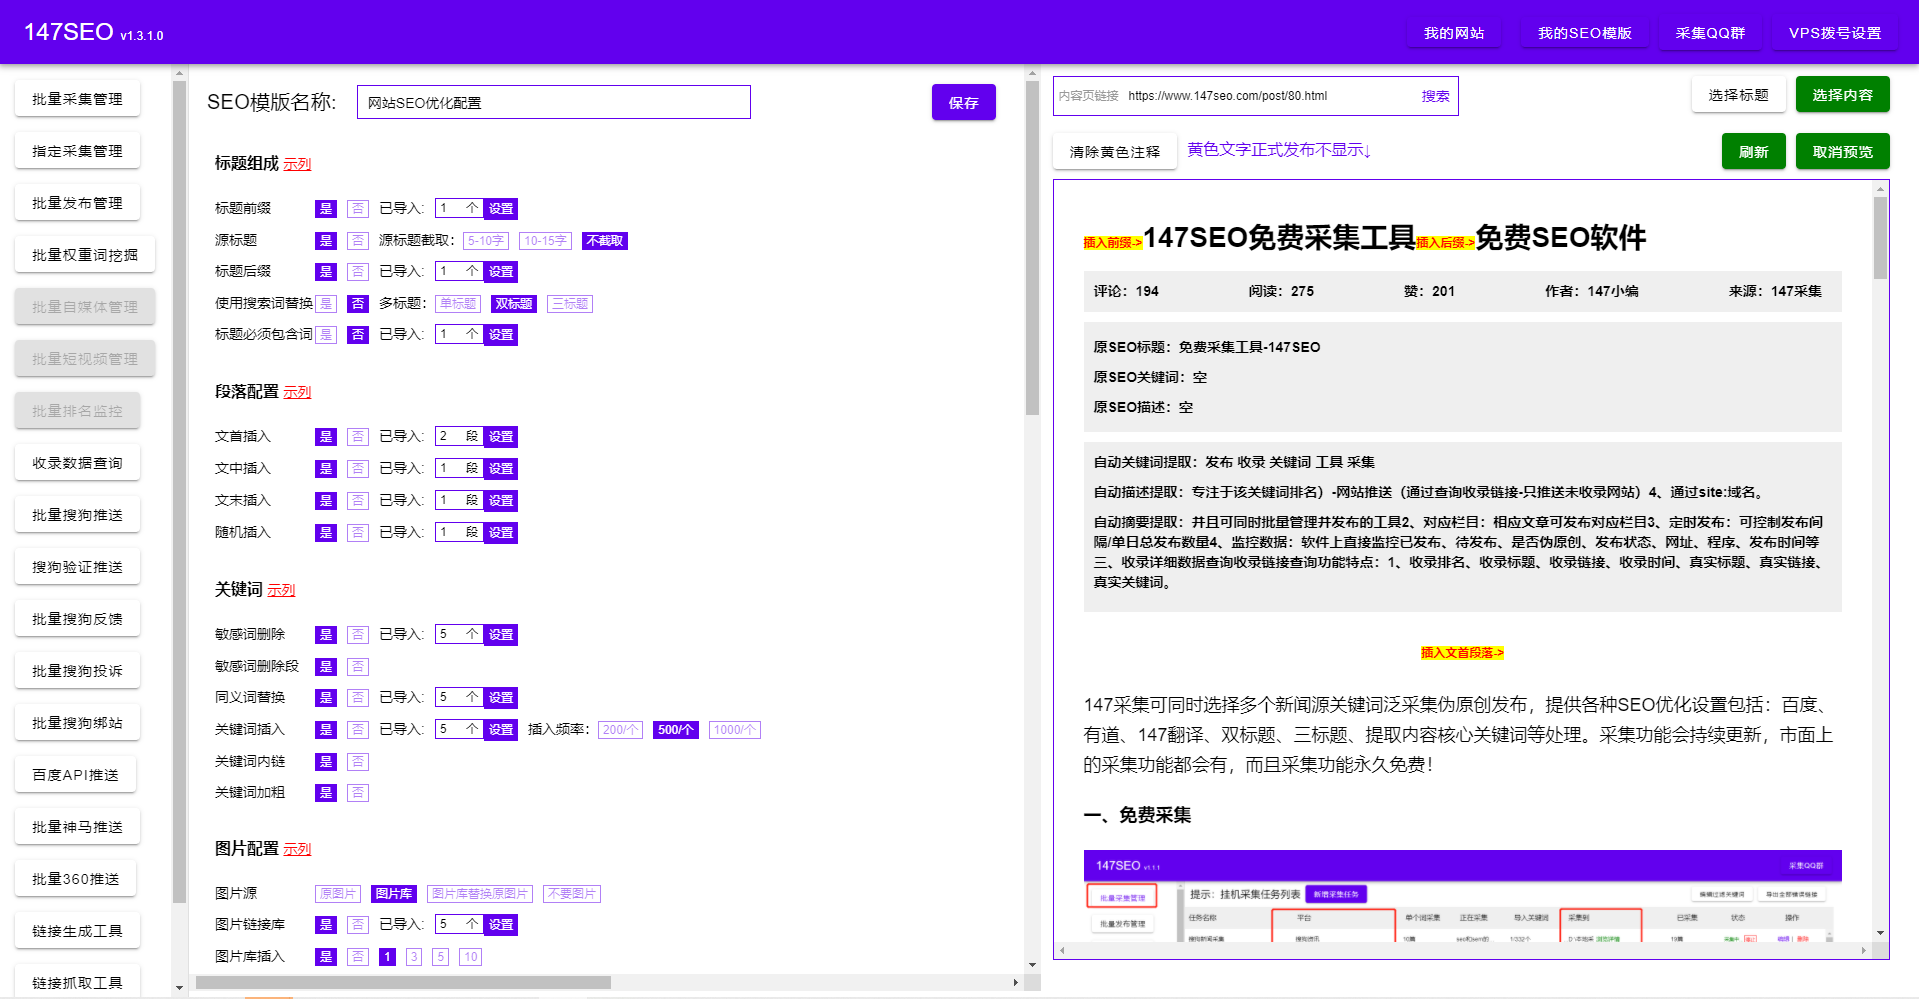Open the 我的SEO模版 top menu
Screen dimensions: 1919x999
point(1584,33)
